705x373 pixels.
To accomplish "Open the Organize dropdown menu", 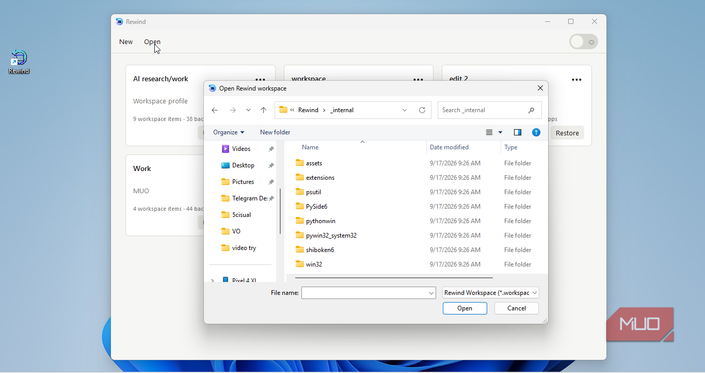I will click(228, 132).
